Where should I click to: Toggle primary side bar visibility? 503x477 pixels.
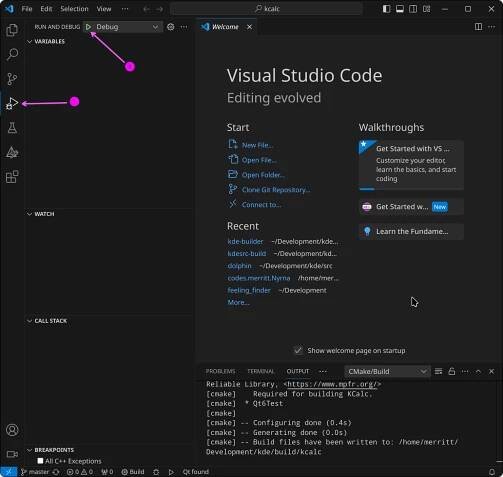(387, 9)
